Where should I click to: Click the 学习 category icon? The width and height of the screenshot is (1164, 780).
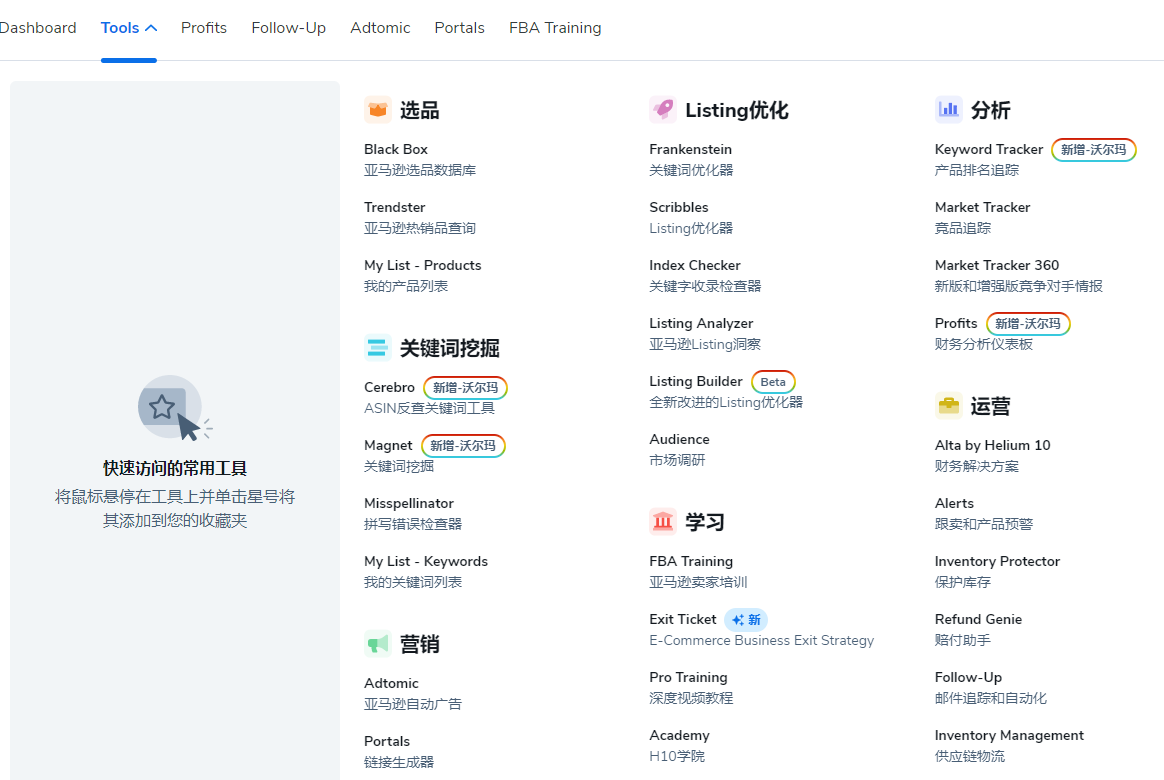[x=662, y=521]
